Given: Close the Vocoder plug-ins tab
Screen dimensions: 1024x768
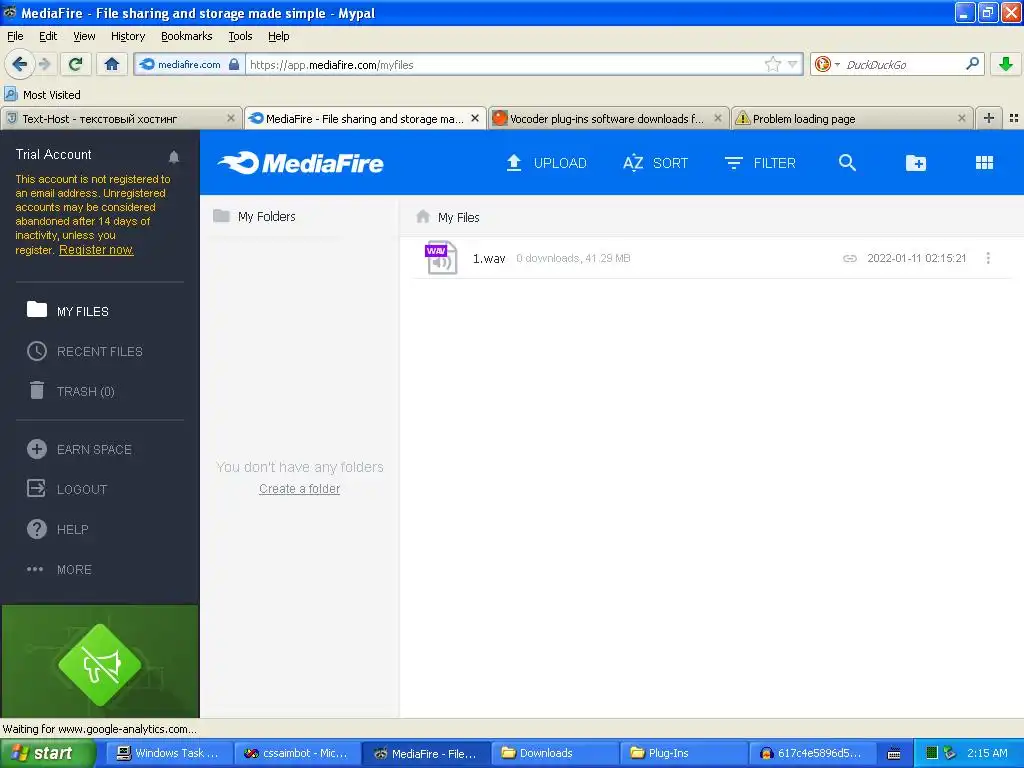Looking at the screenshot, I should [718, 118].
